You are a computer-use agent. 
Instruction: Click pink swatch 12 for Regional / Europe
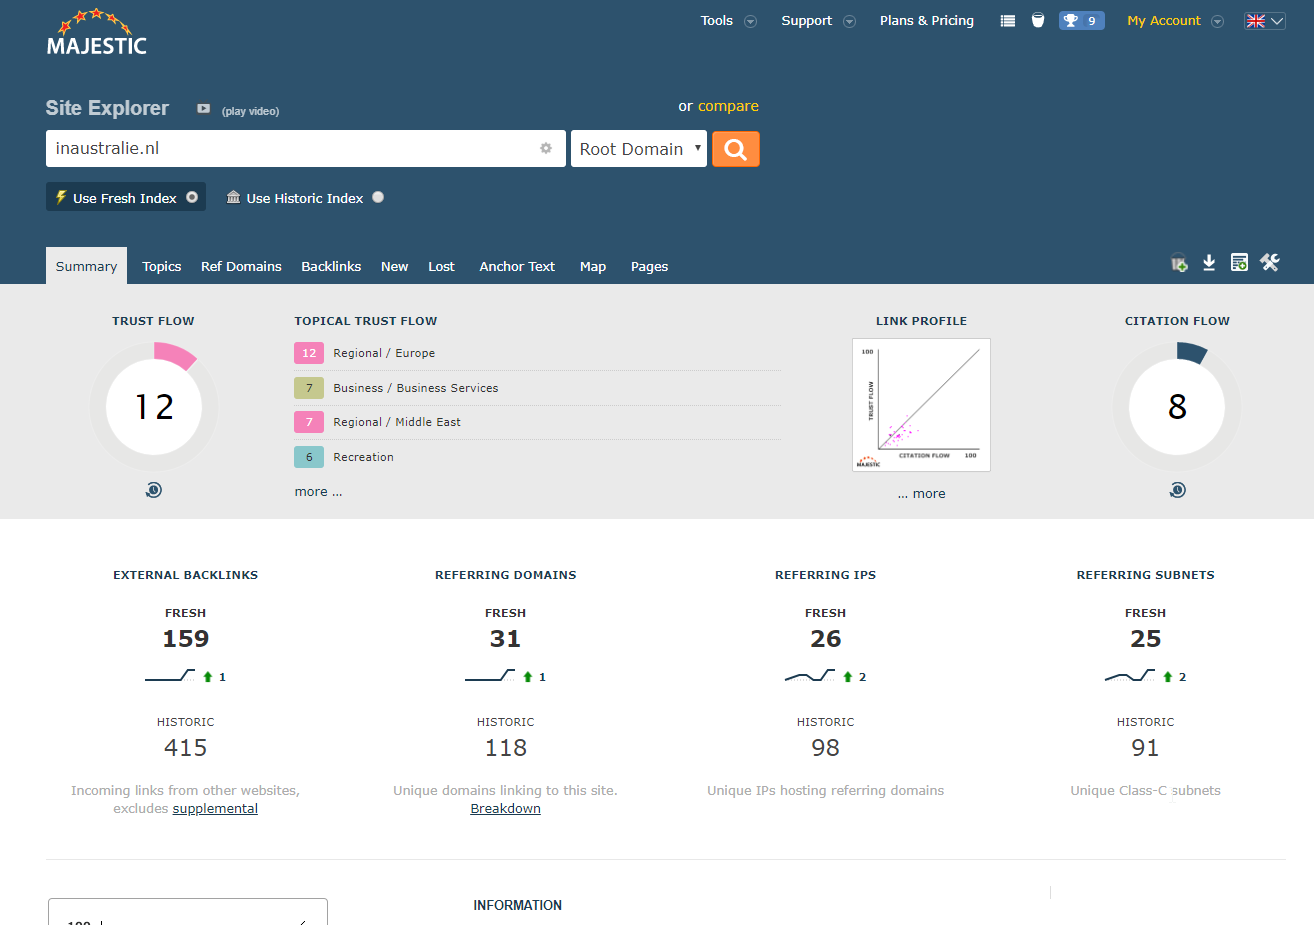(x=309, y=353)
